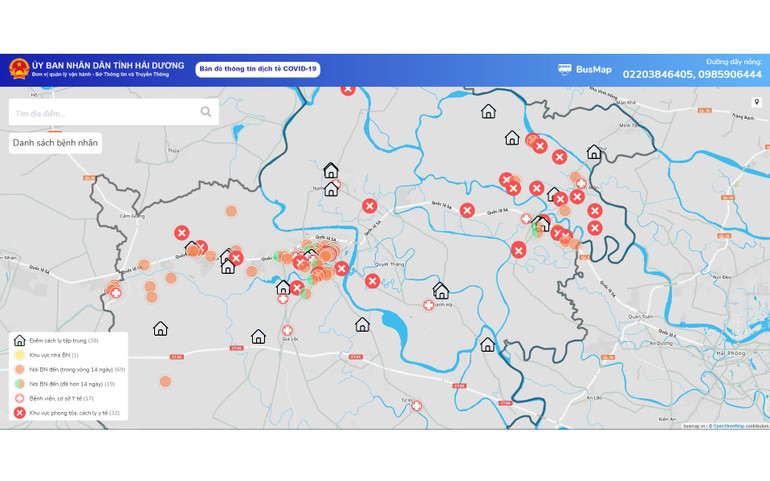Click the 'Ủy ban nhân dân tỉnh Hải Dương' title

108,65
